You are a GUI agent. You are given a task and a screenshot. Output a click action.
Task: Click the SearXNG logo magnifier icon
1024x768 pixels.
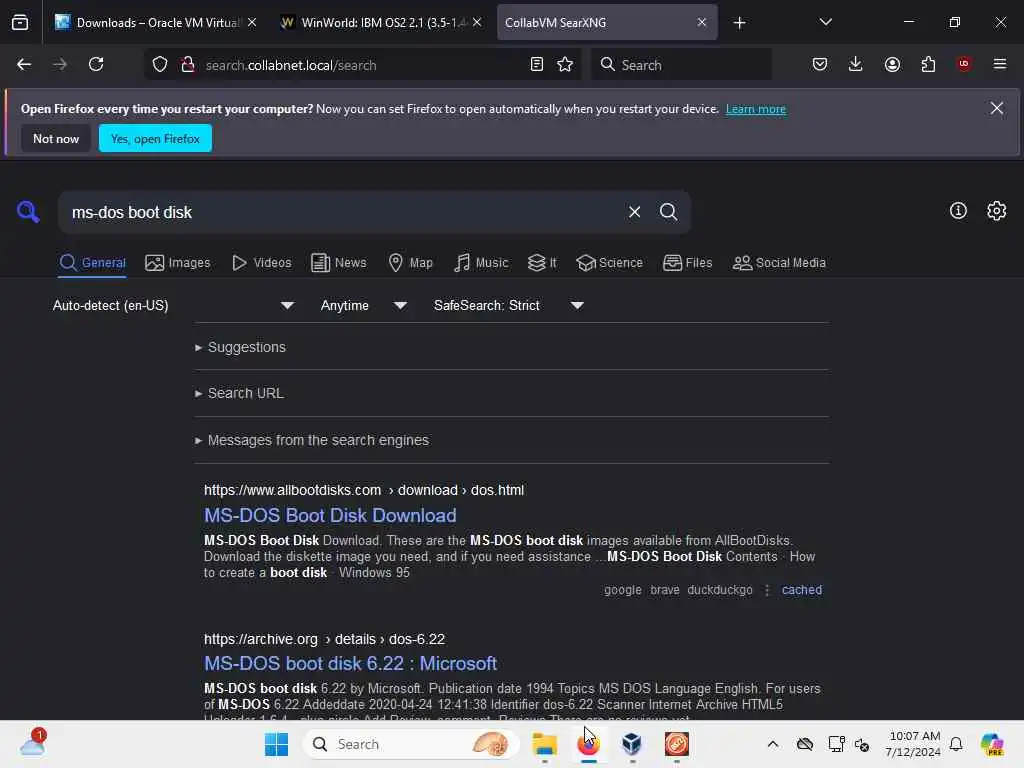(x=28, y=212)
